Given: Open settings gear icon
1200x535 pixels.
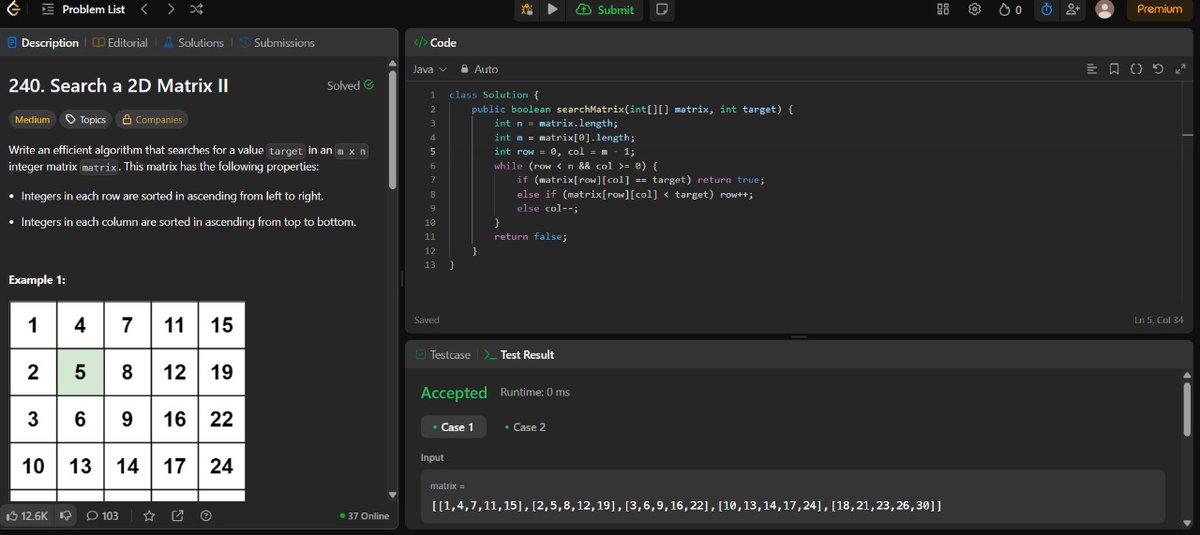Looking at the screenshot, I should click(975, 9).
